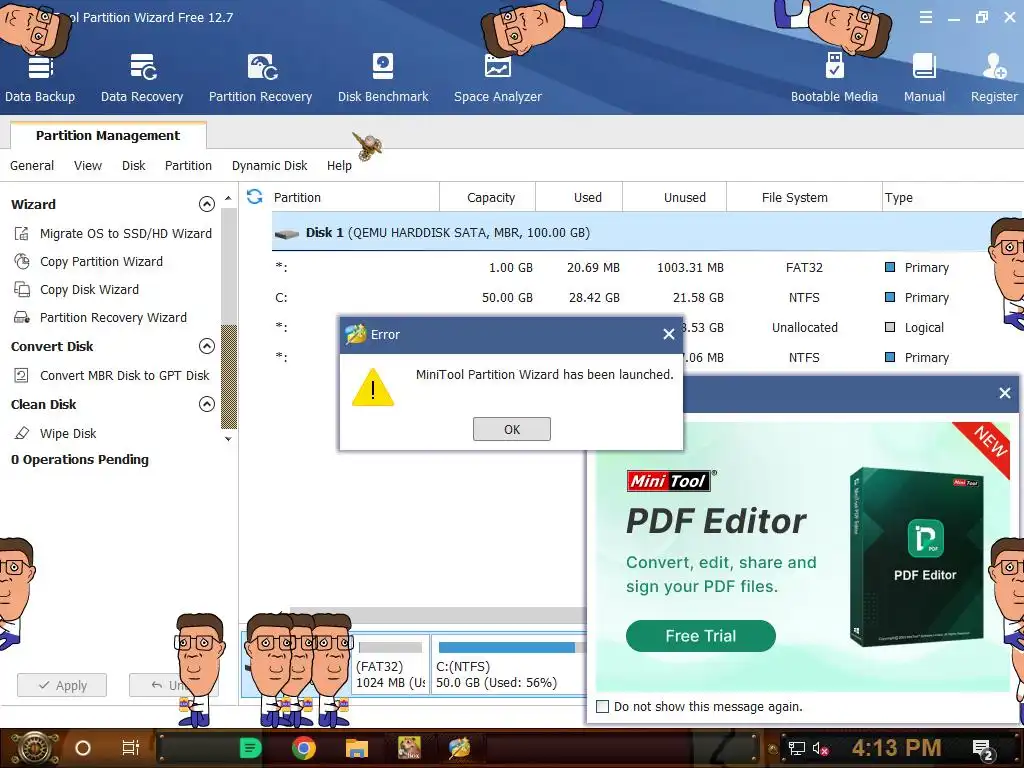
Task: Click the Free Trial button
Action: (x=701, y=635)
